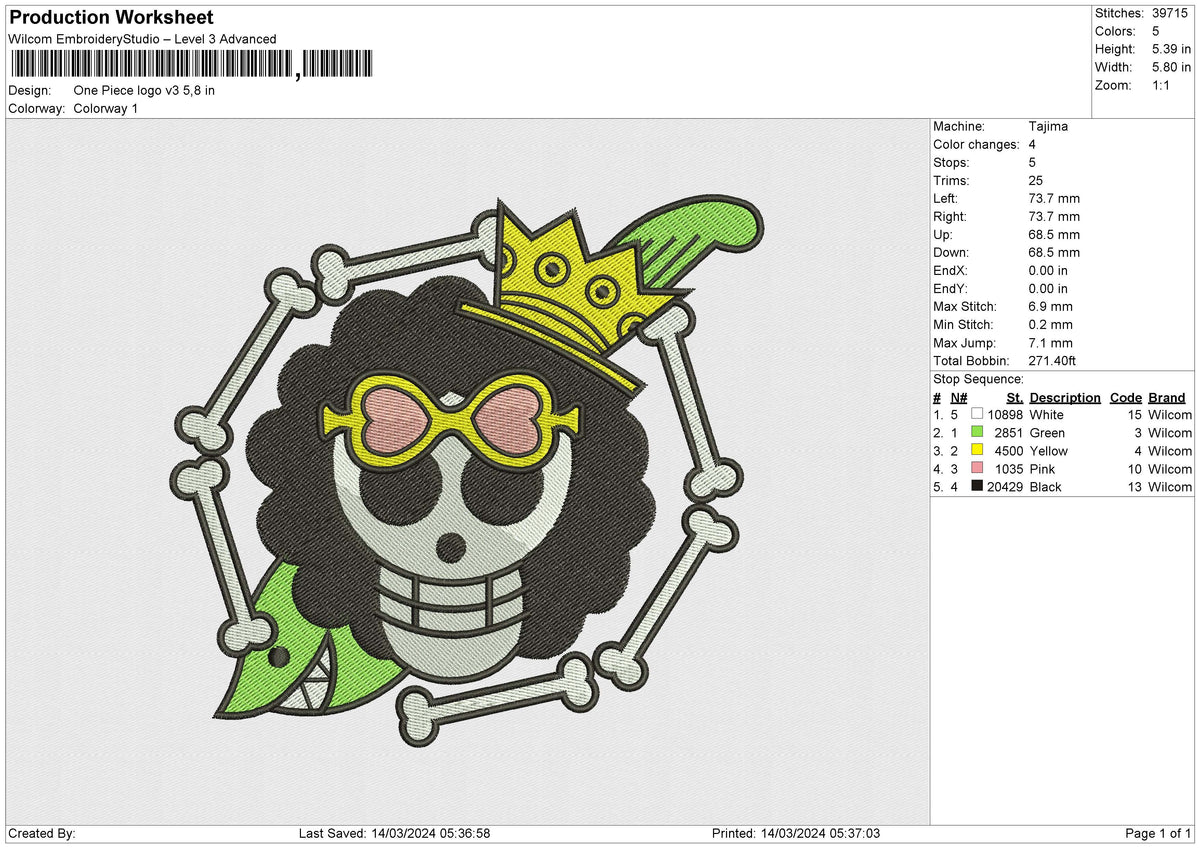
Task: Click the 'N#' column header
Action: (958, 397)
